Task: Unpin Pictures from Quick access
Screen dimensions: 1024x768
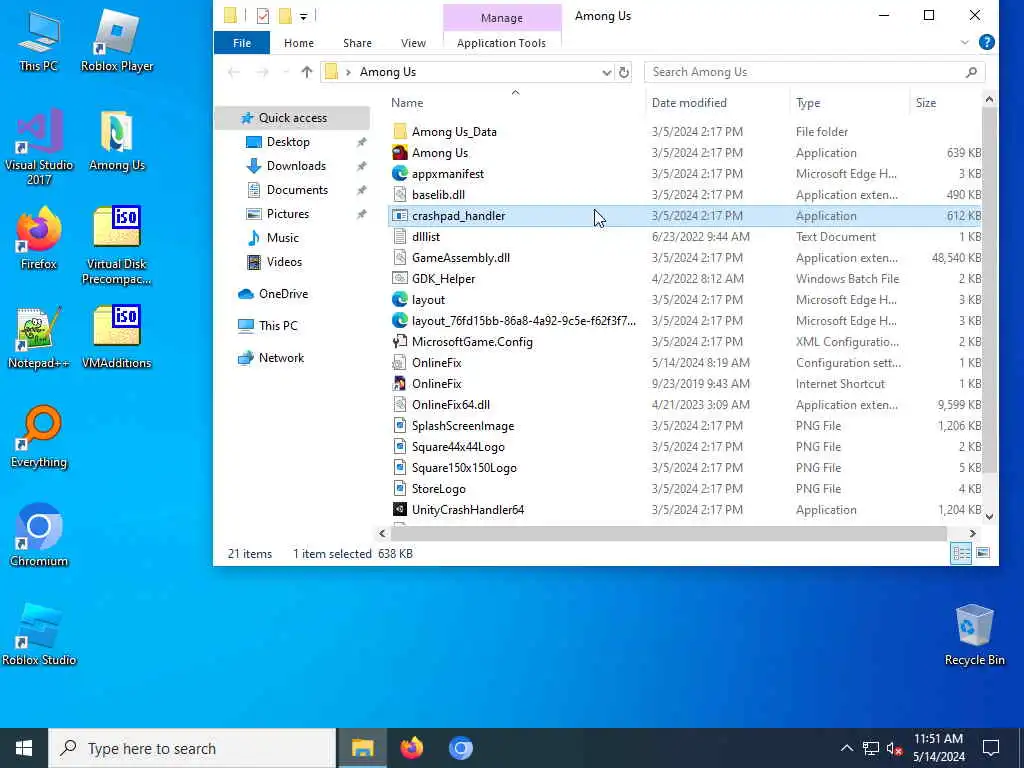Action: [362, 214]
